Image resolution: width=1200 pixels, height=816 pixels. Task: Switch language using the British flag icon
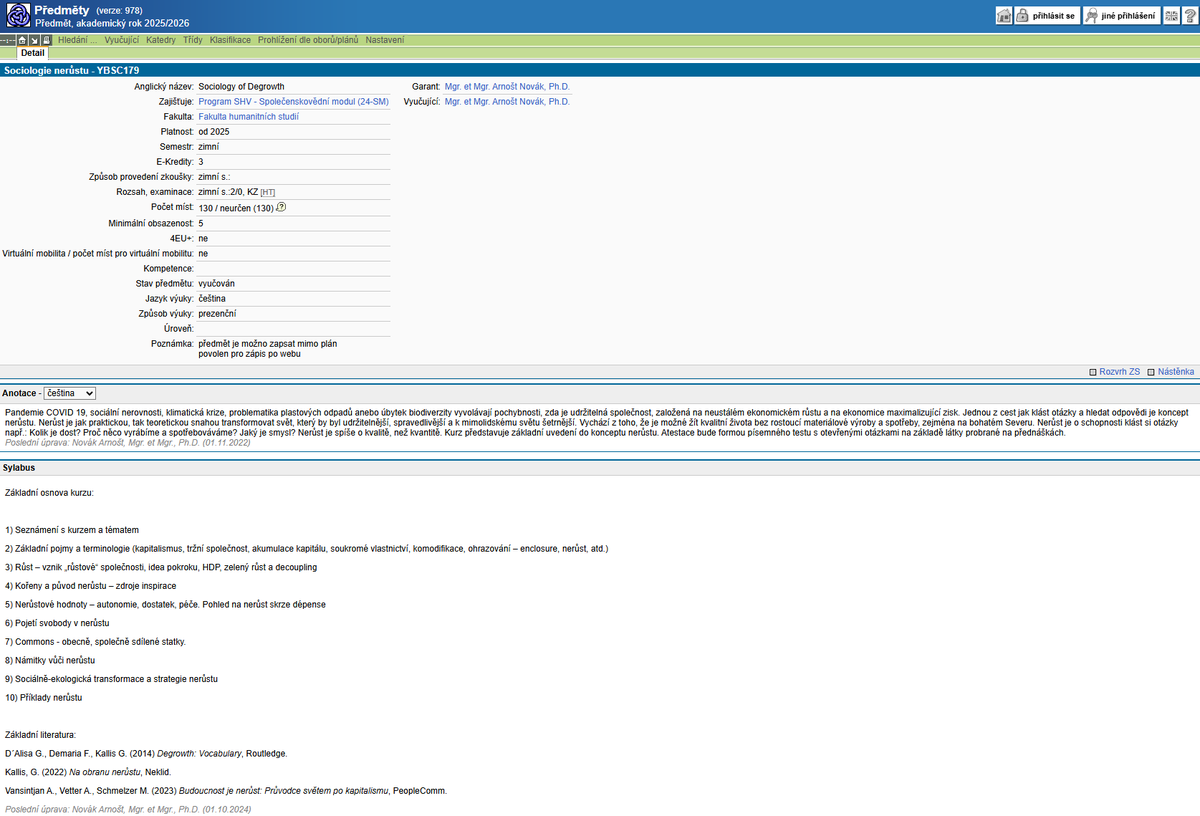(x=1171, y=16)
